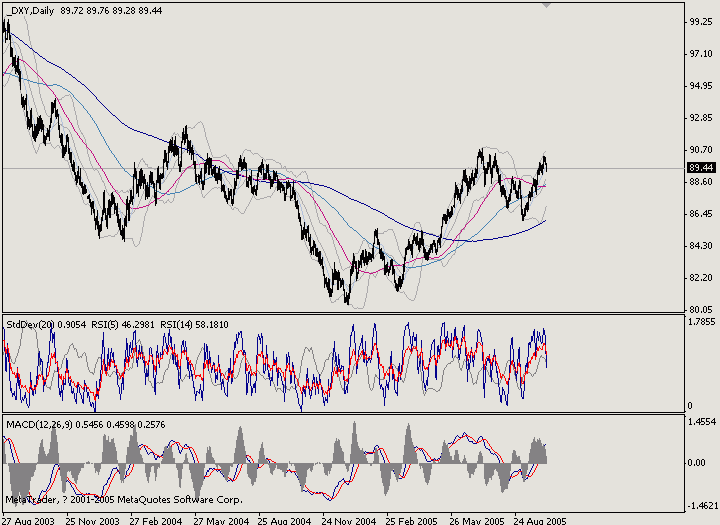Click the 94.95 price scale label
720x525 pixels.
701,86
